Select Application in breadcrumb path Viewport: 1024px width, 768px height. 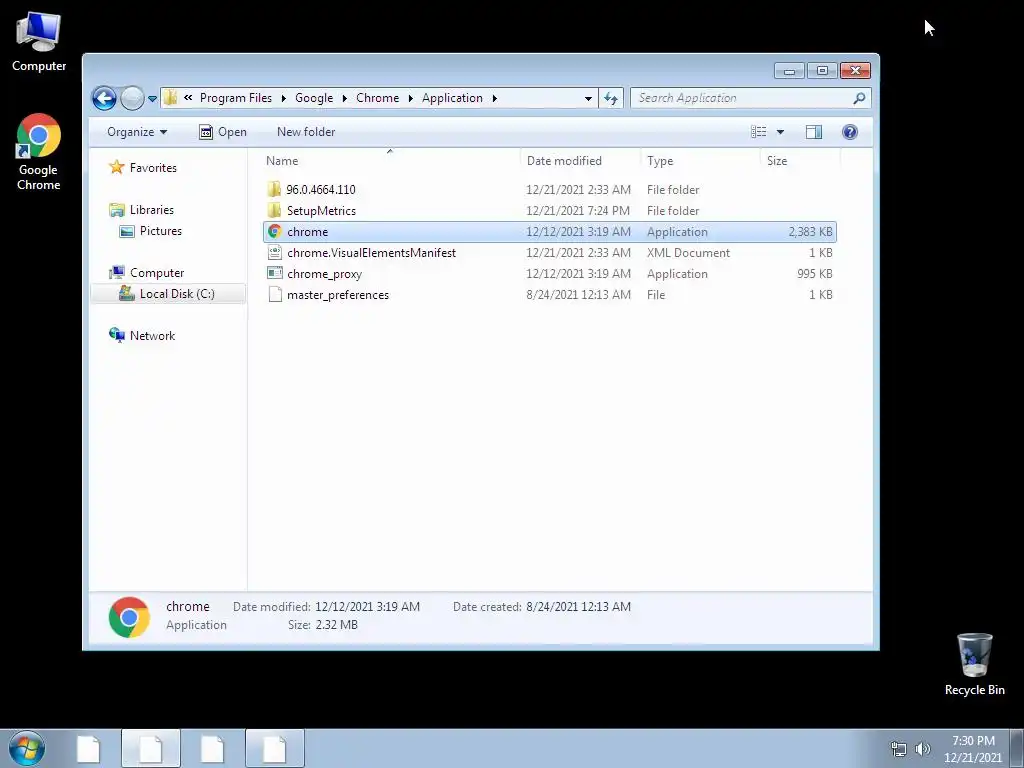click(x=452, y=98)
